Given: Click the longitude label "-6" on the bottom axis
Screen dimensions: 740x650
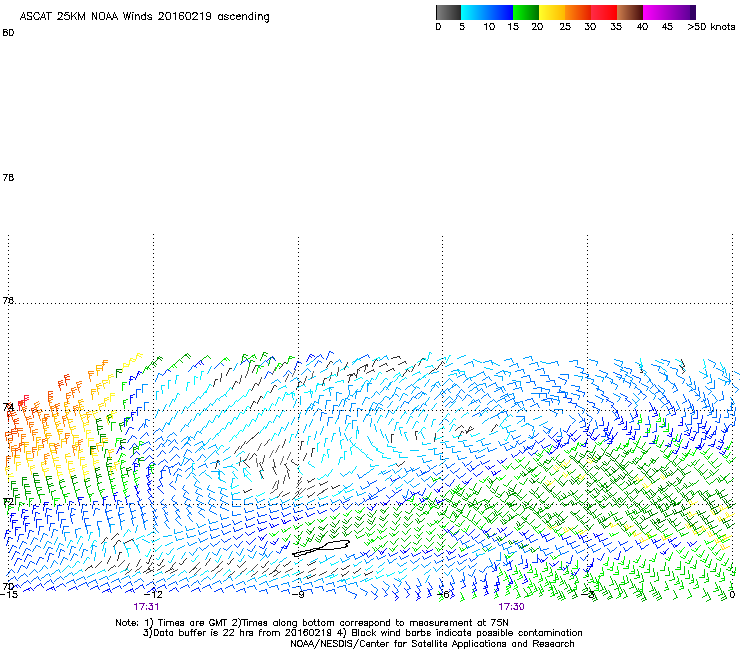Looking at the screenshot, I should (443, 595).
